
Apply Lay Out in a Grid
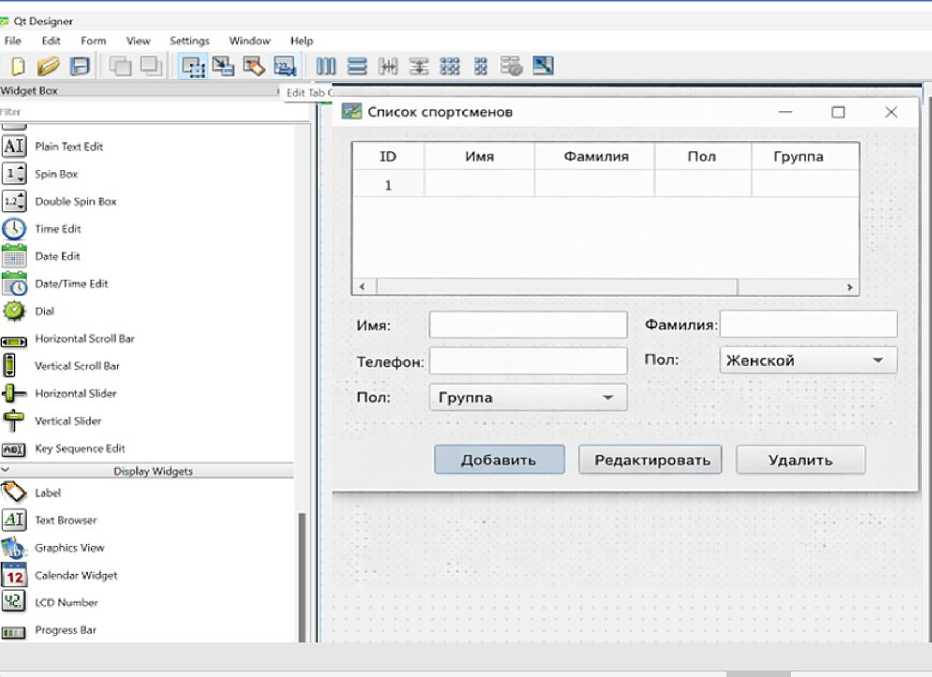coord(450,67)
